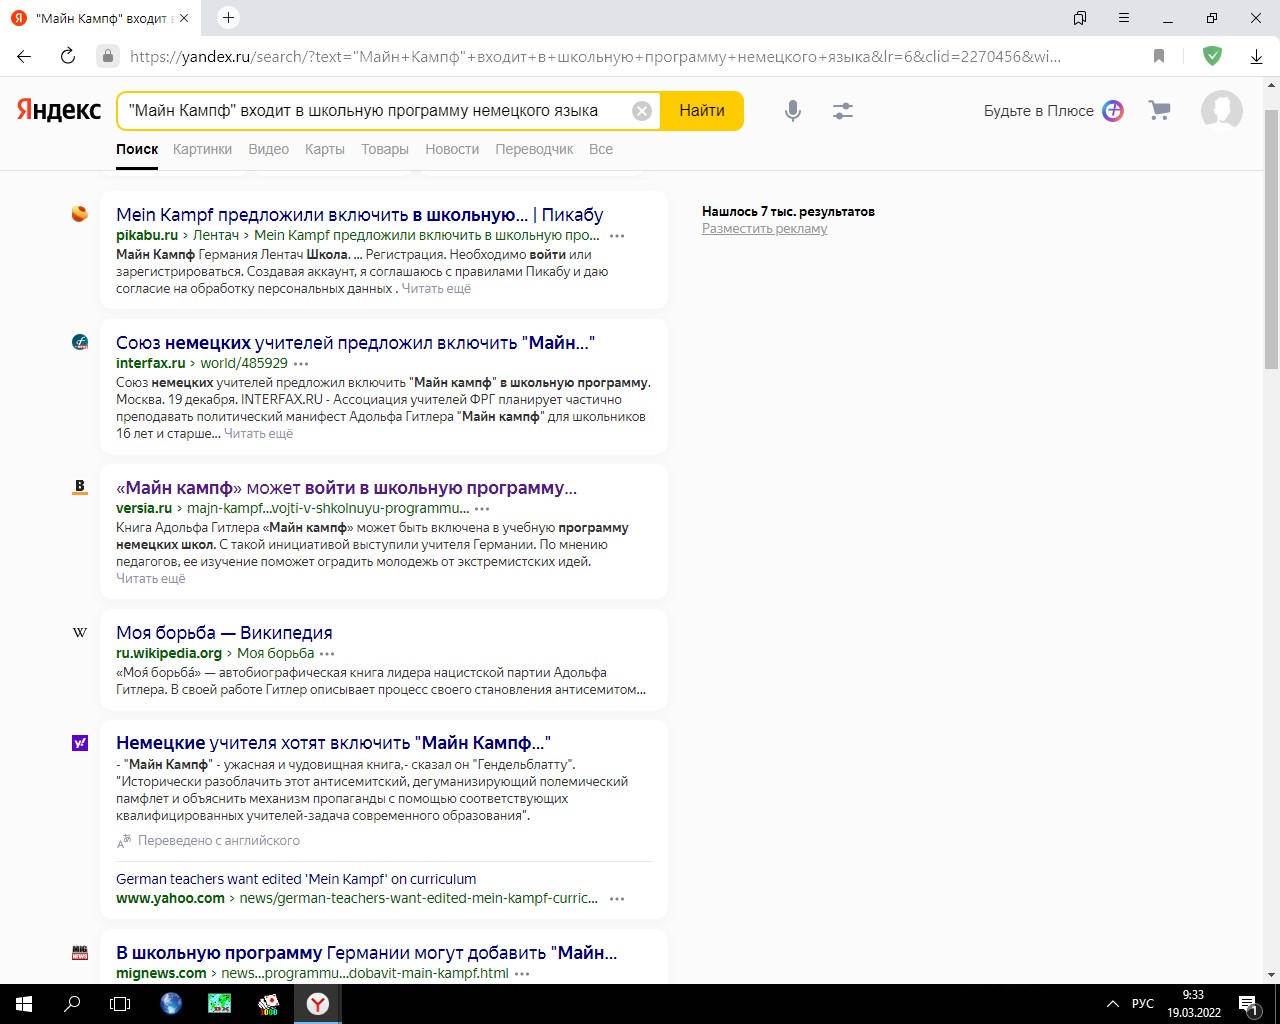Open the green Protect shield icon
Viewport: 1280px width, 1024px height.
point(1212,56)
